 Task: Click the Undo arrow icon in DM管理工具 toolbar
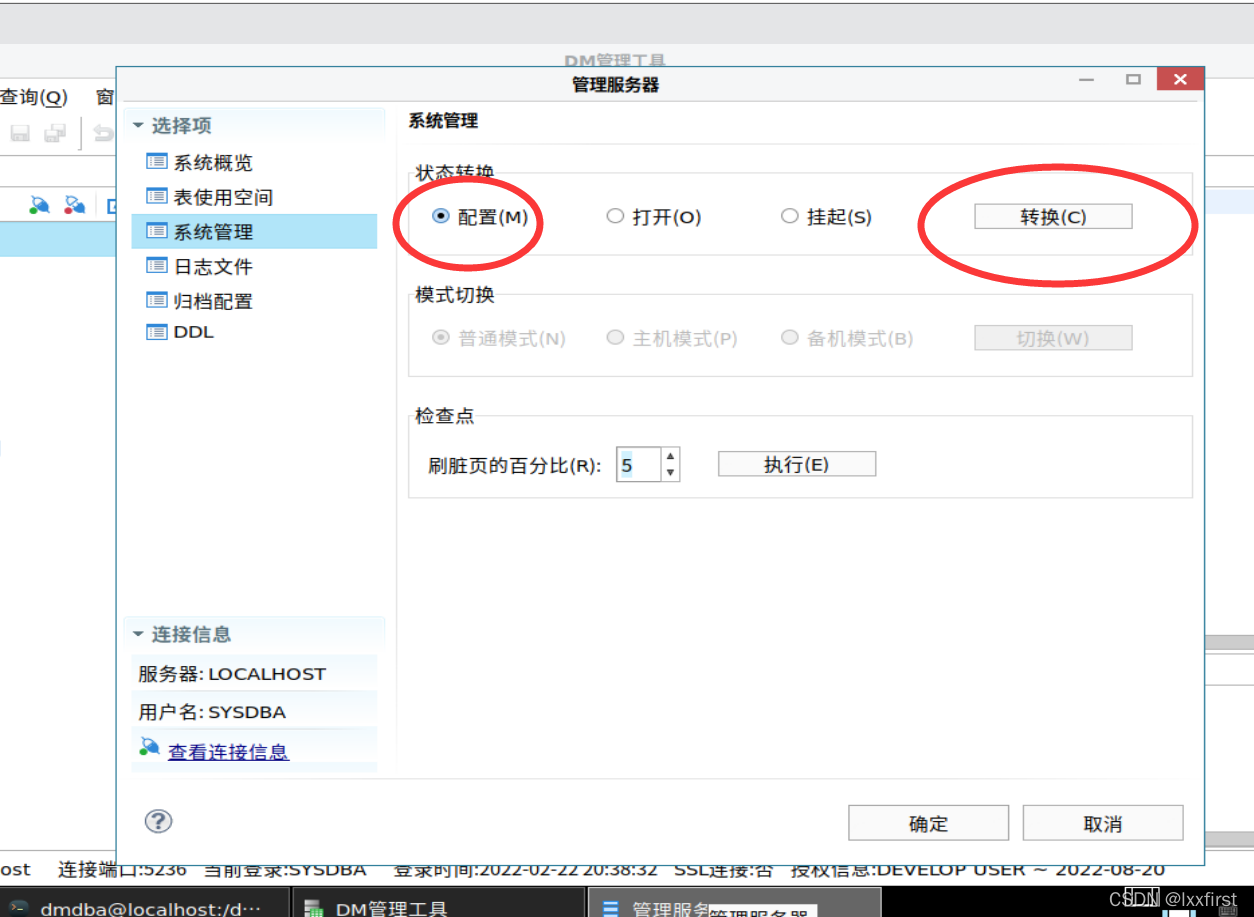coord(103,132)
